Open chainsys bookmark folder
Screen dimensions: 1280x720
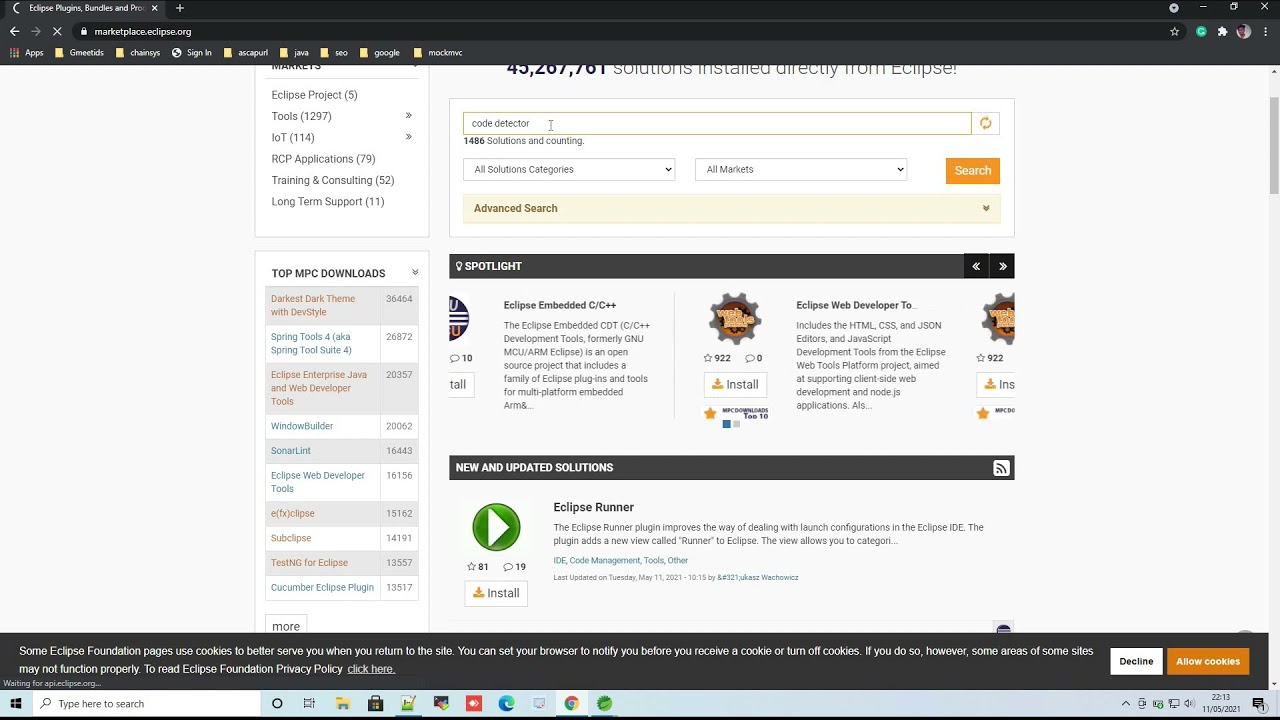[x=138, y=53]
